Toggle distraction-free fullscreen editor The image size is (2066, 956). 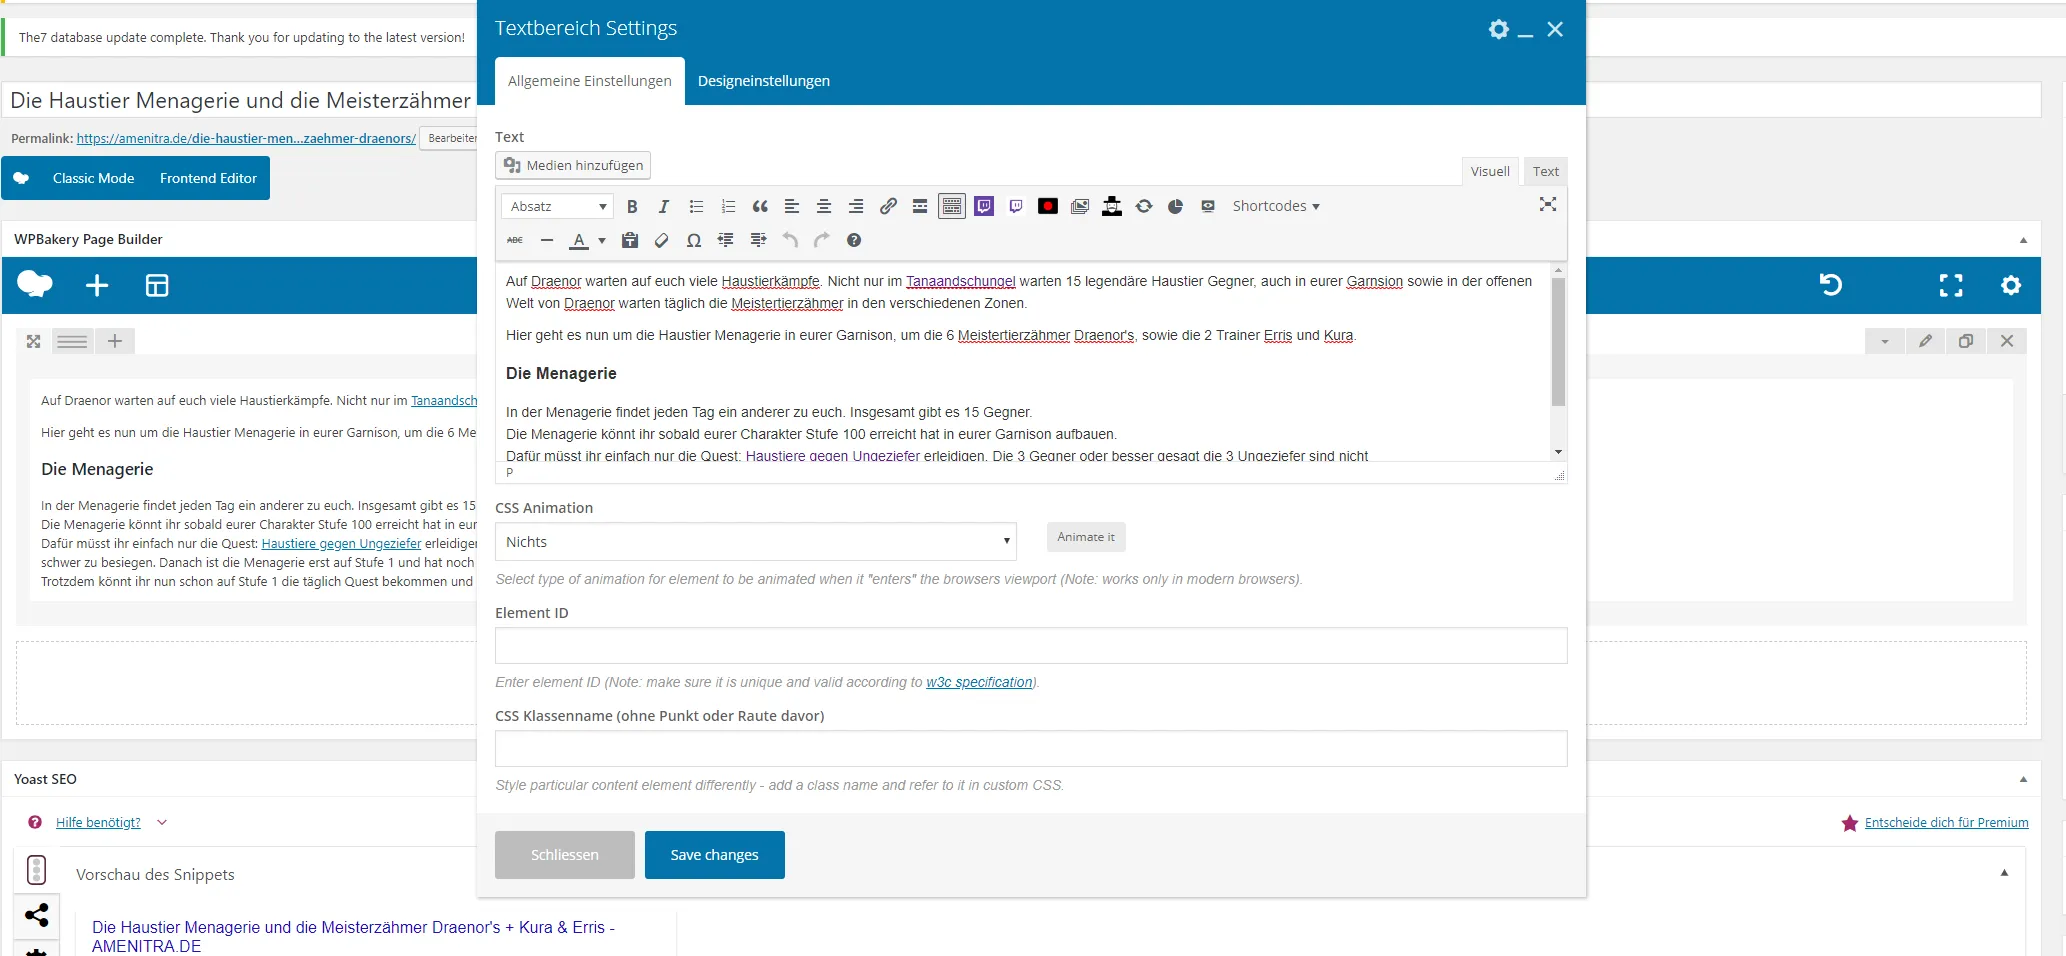(x=1548, y=204)
